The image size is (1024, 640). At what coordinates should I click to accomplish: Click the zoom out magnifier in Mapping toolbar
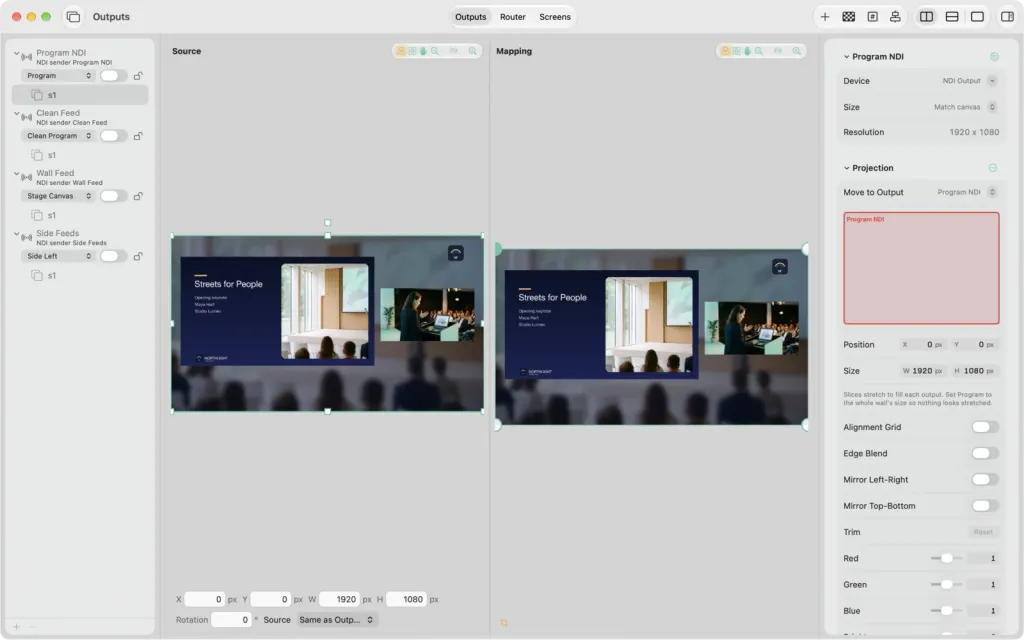pos(759,51)
